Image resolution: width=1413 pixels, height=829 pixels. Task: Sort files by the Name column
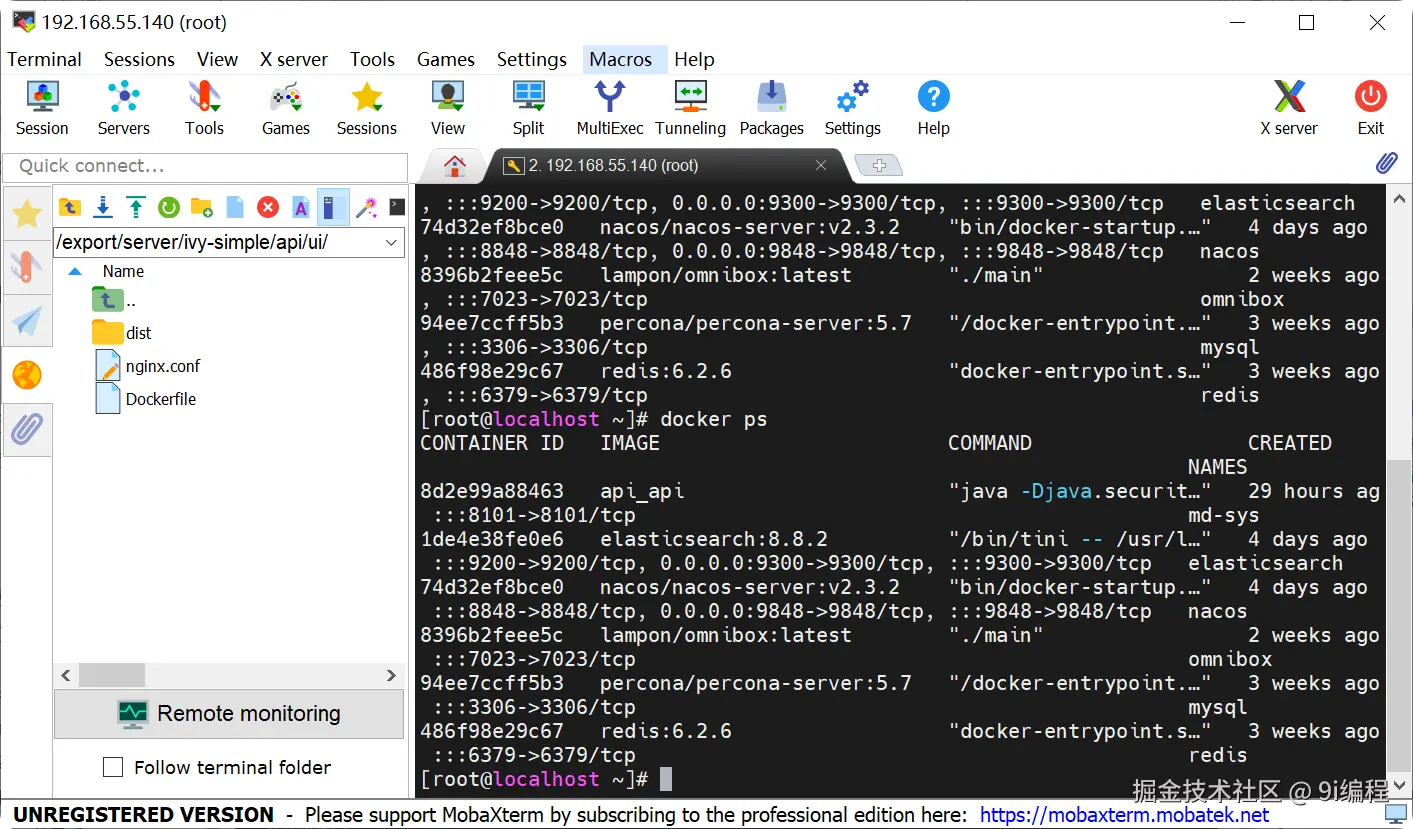(x=123, y=271)
